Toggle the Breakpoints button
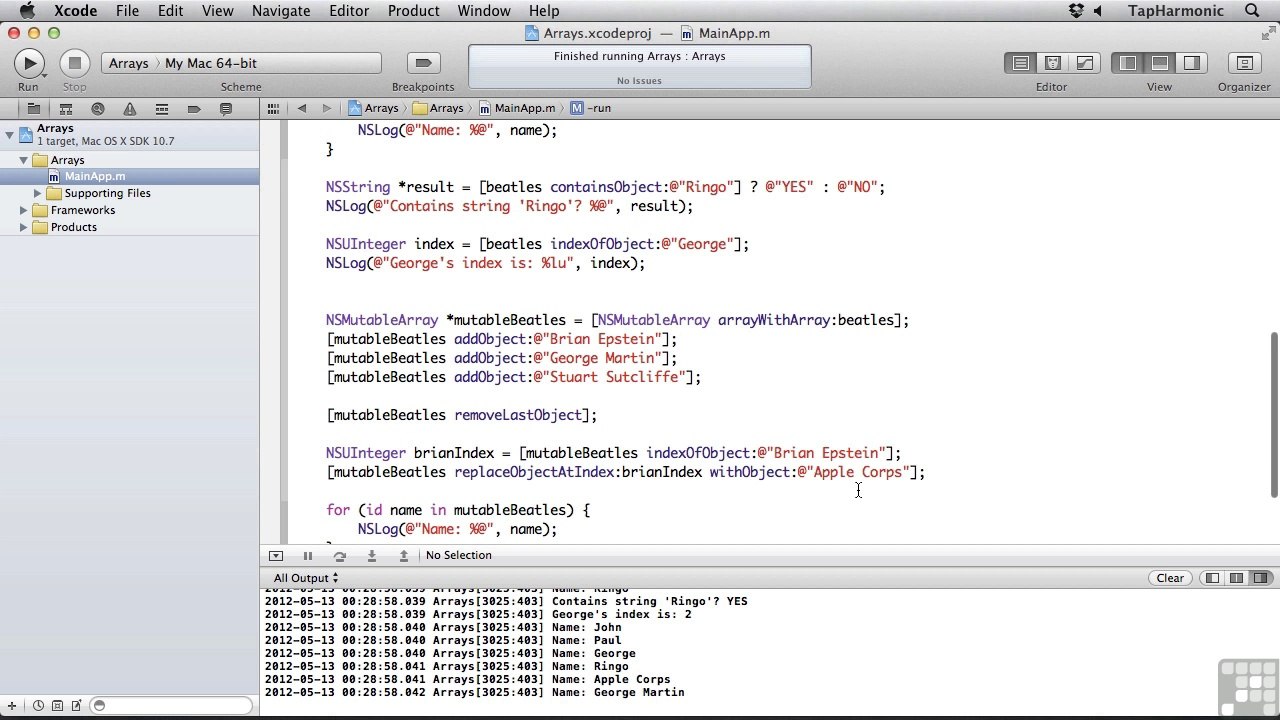Viewport: 1280px width, 720px height. tap(423, 63)
